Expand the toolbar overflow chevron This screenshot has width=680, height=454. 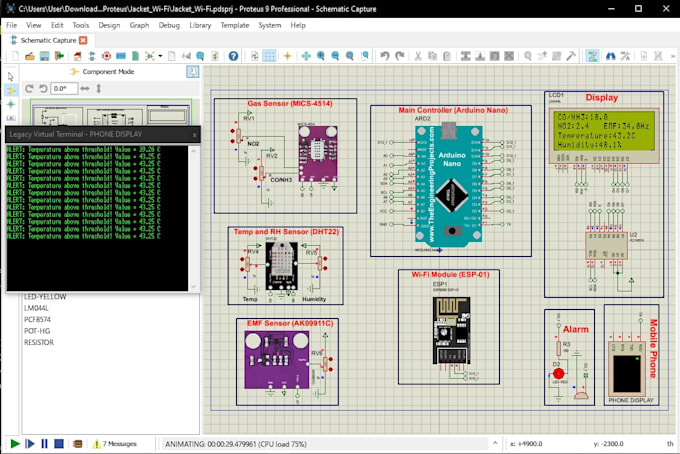tap(673, 56)
